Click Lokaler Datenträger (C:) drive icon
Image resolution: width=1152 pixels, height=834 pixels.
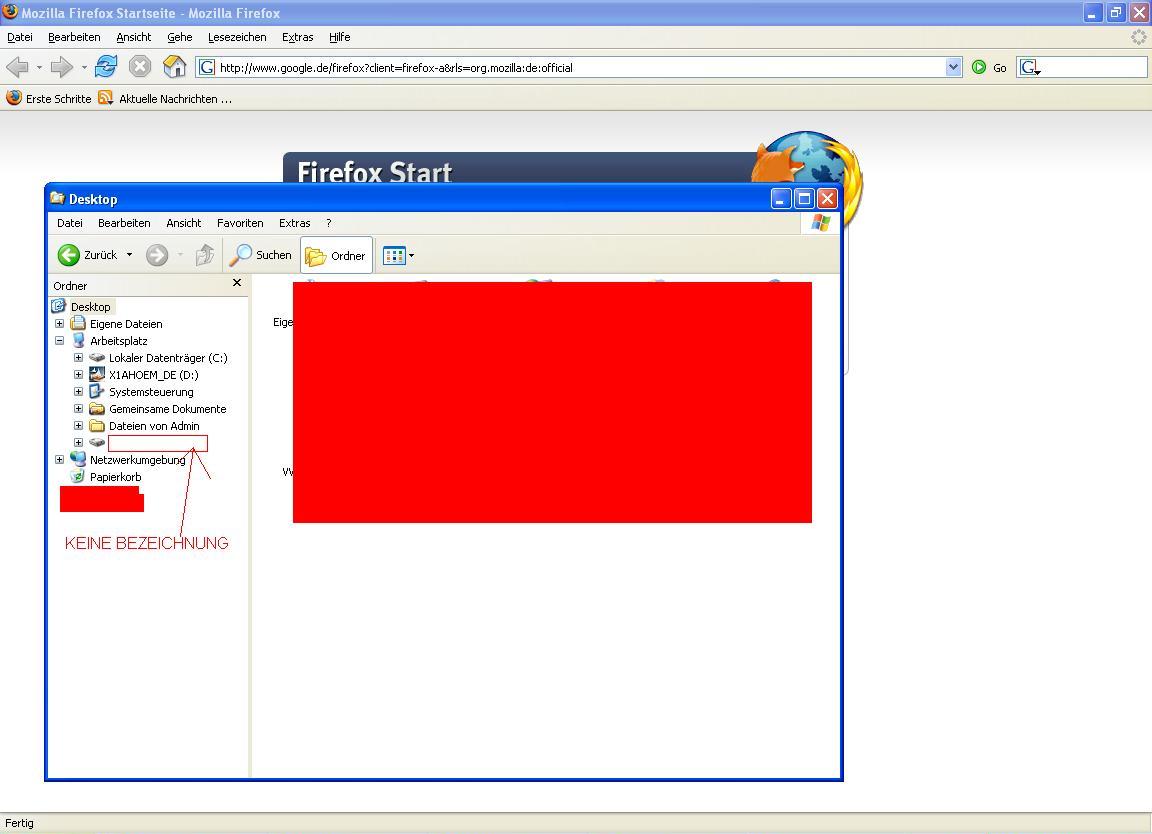pos(97,358)
